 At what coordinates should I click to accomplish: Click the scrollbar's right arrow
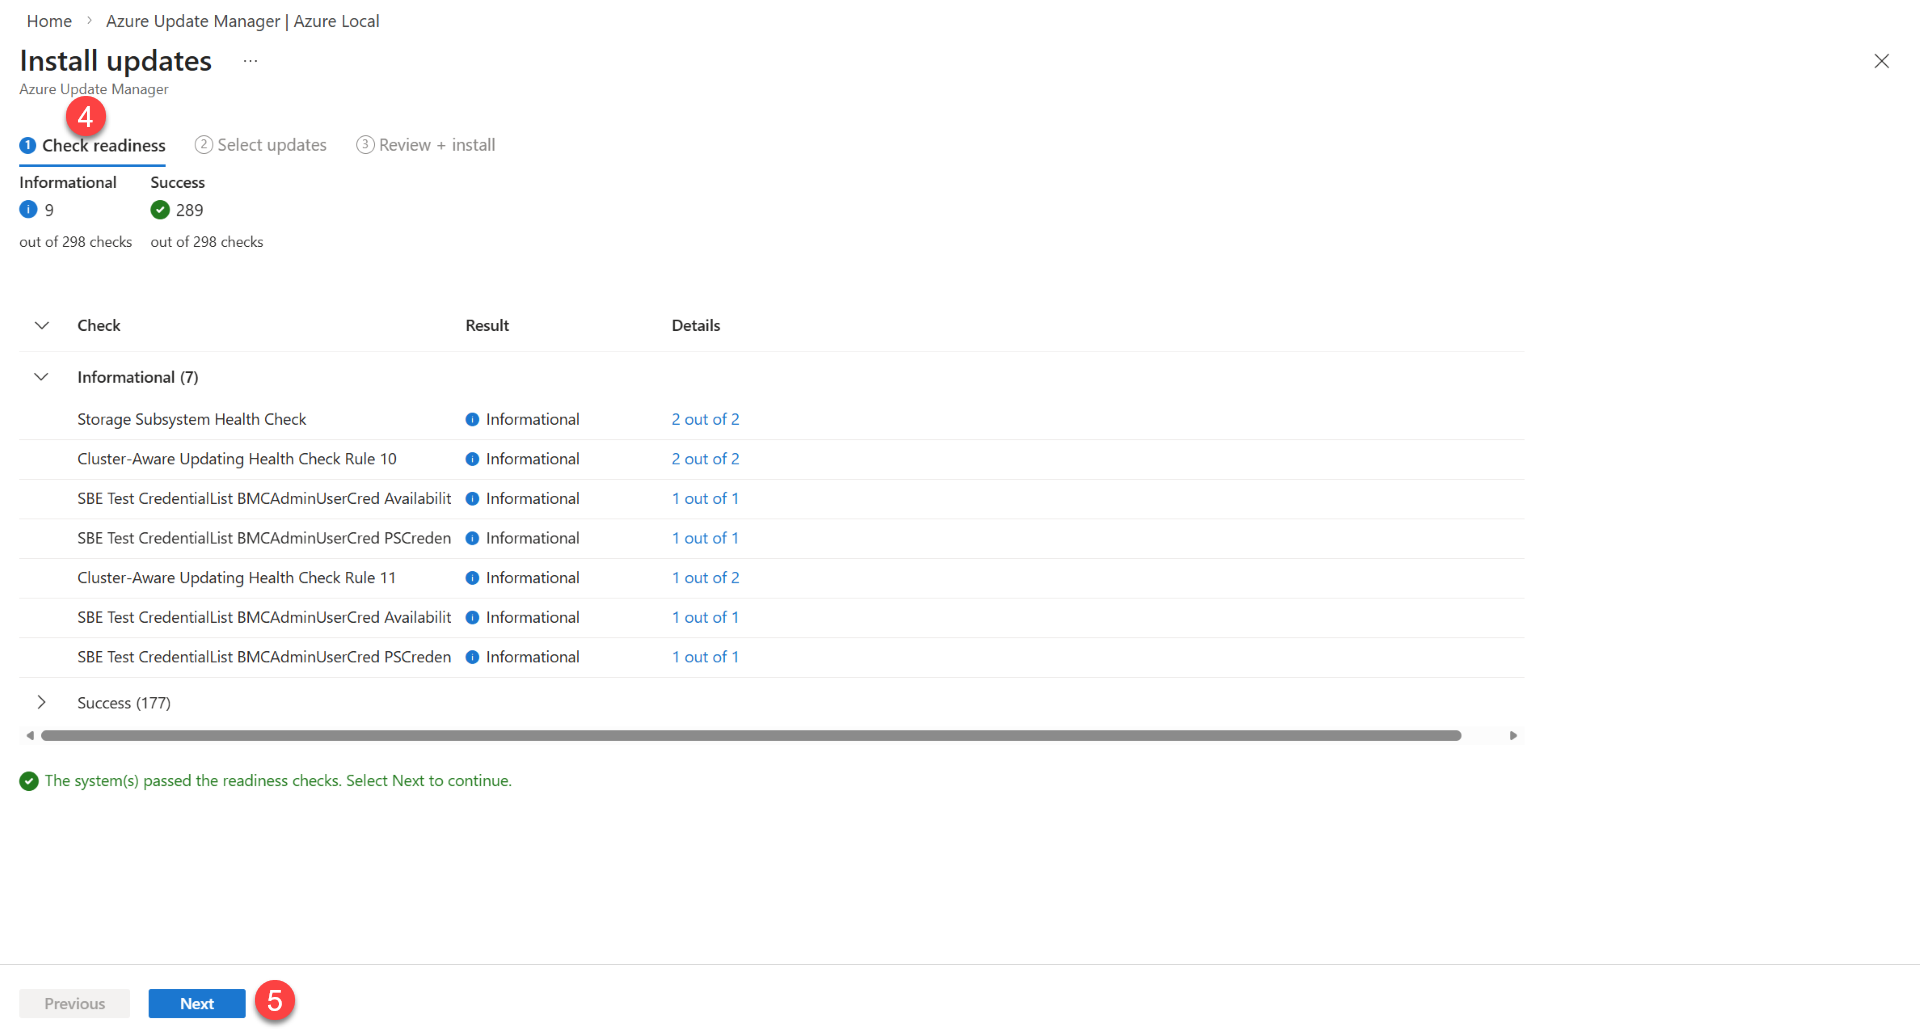pos(1513,736)
